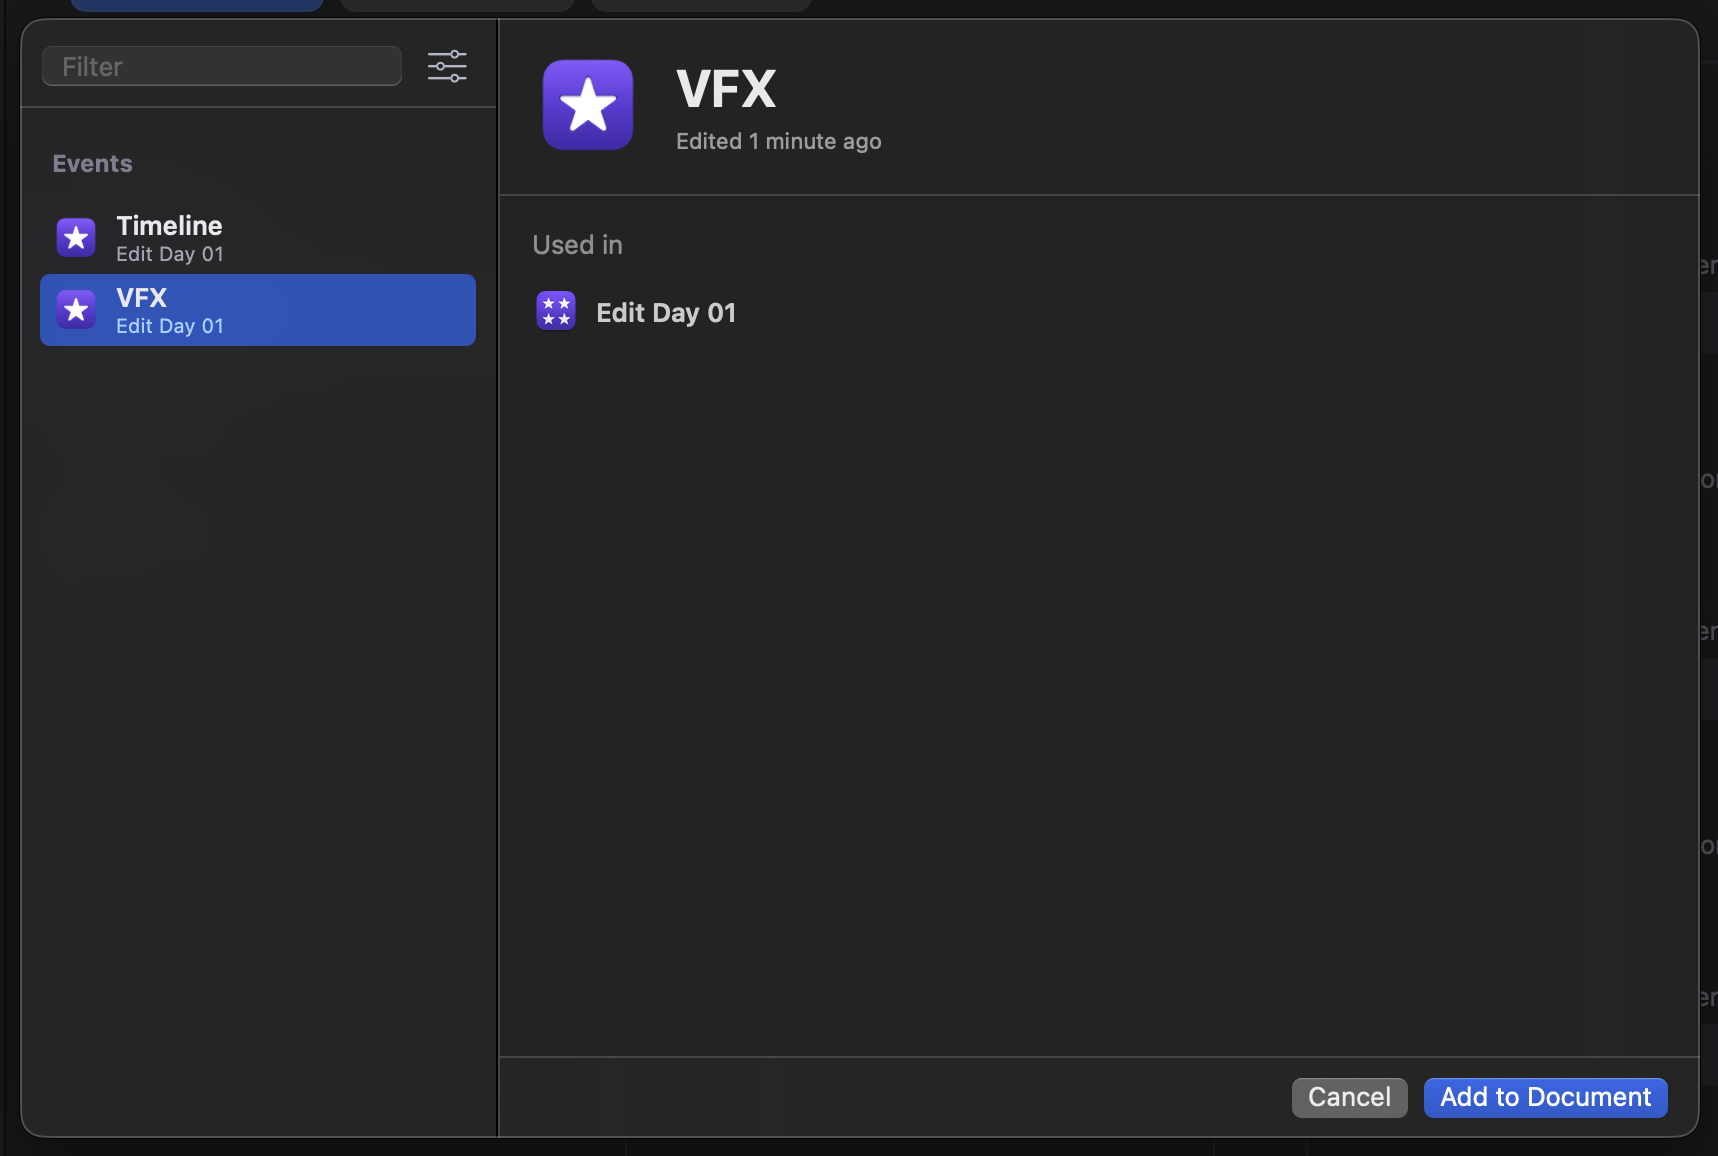The image size is (1718, 1156).
Task: Click the vertical divider between sidebar and details
Action: [x=498, y=600]
